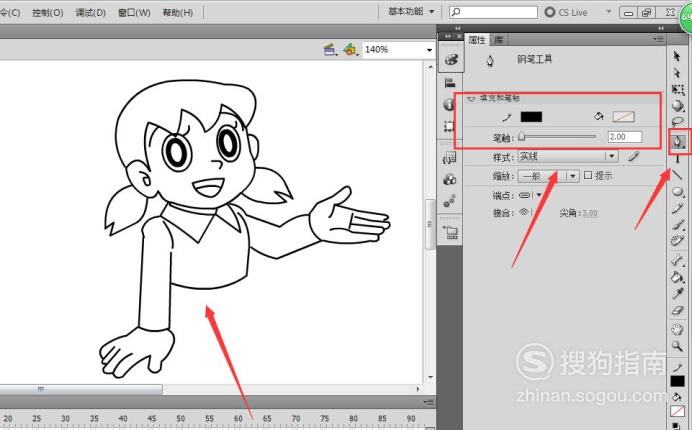Select the Oval shape tool
The height and width of the screenshot is (430, 692).
coord(677,192)
